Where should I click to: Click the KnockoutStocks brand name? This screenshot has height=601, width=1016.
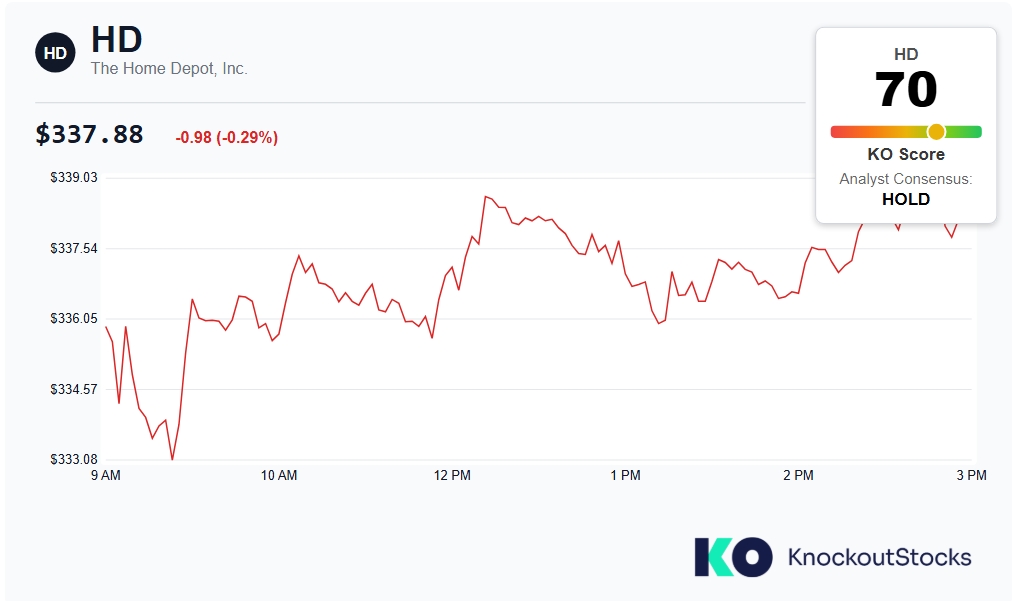(879, 557)
